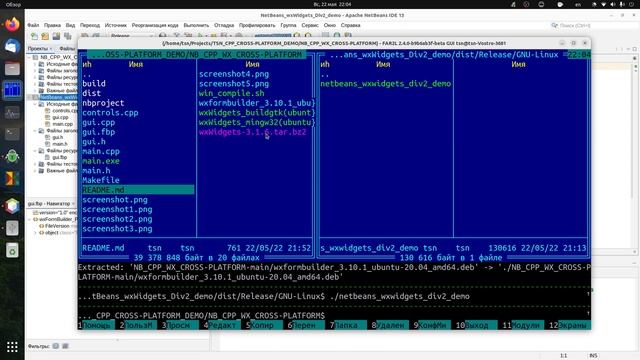Select gui.h in NetBeans project tree
The height and width of the screenshot is (360, 640).
click(x=58, y=138)
